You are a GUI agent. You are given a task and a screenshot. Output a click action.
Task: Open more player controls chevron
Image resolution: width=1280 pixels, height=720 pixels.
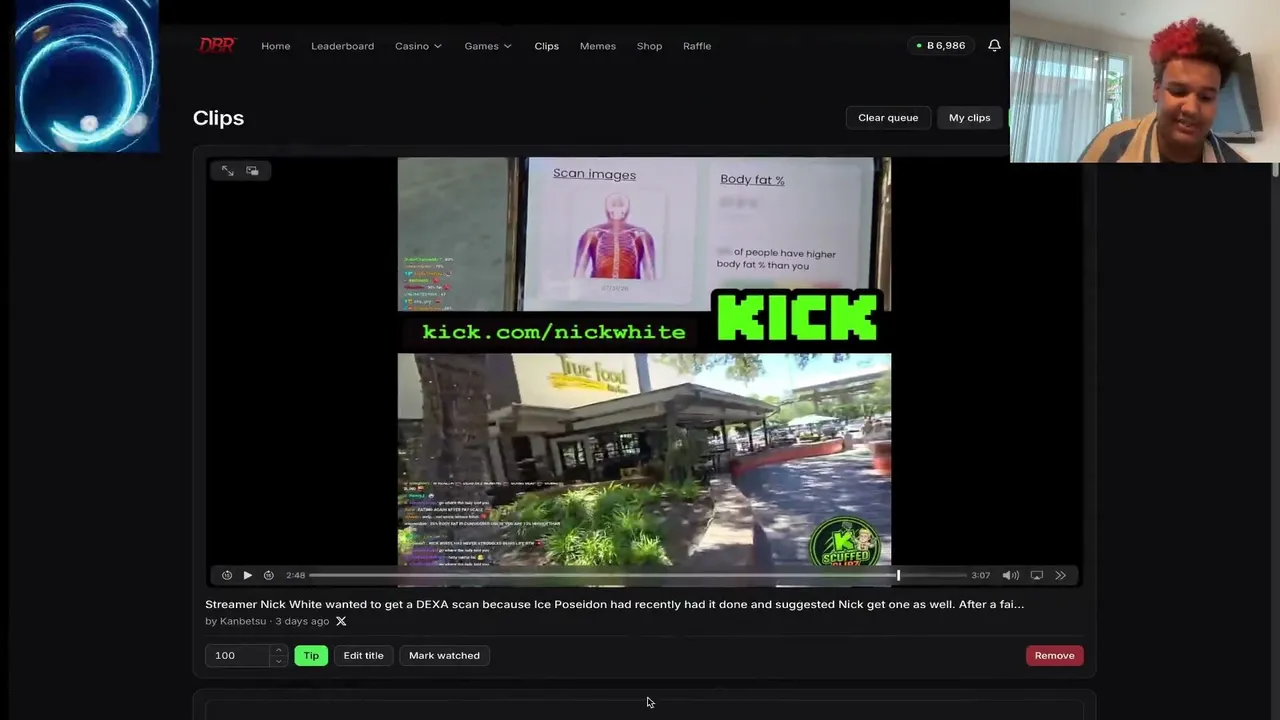pos(1061,575)
